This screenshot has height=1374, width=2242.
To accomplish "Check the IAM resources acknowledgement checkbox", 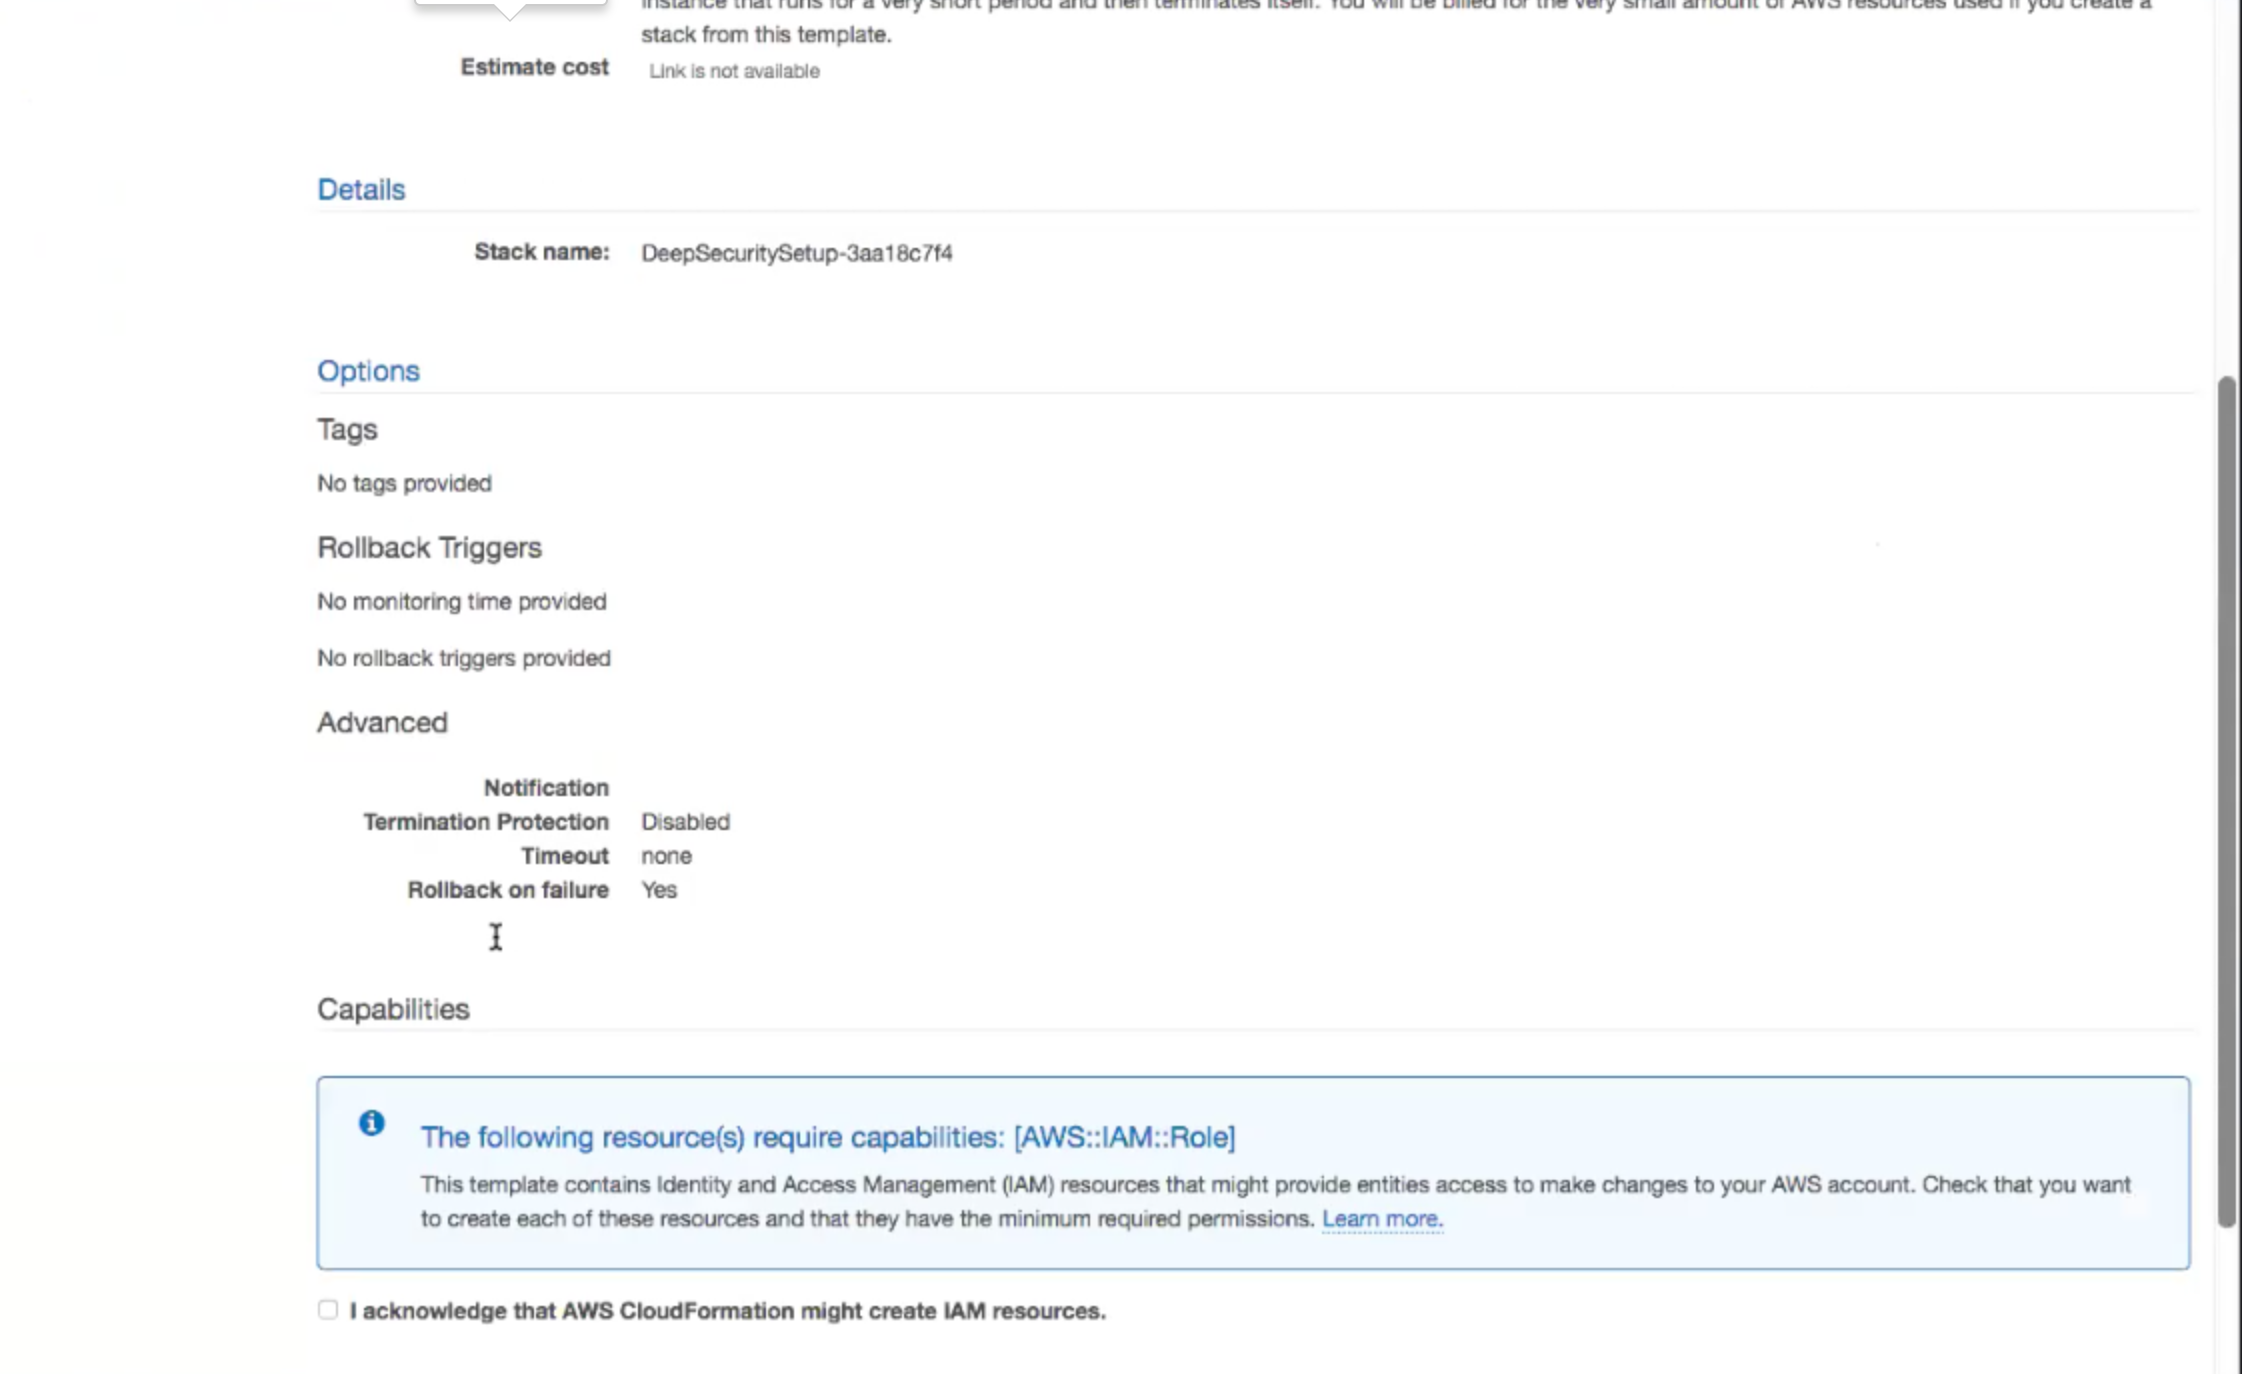I will [x=328, y=1310].
